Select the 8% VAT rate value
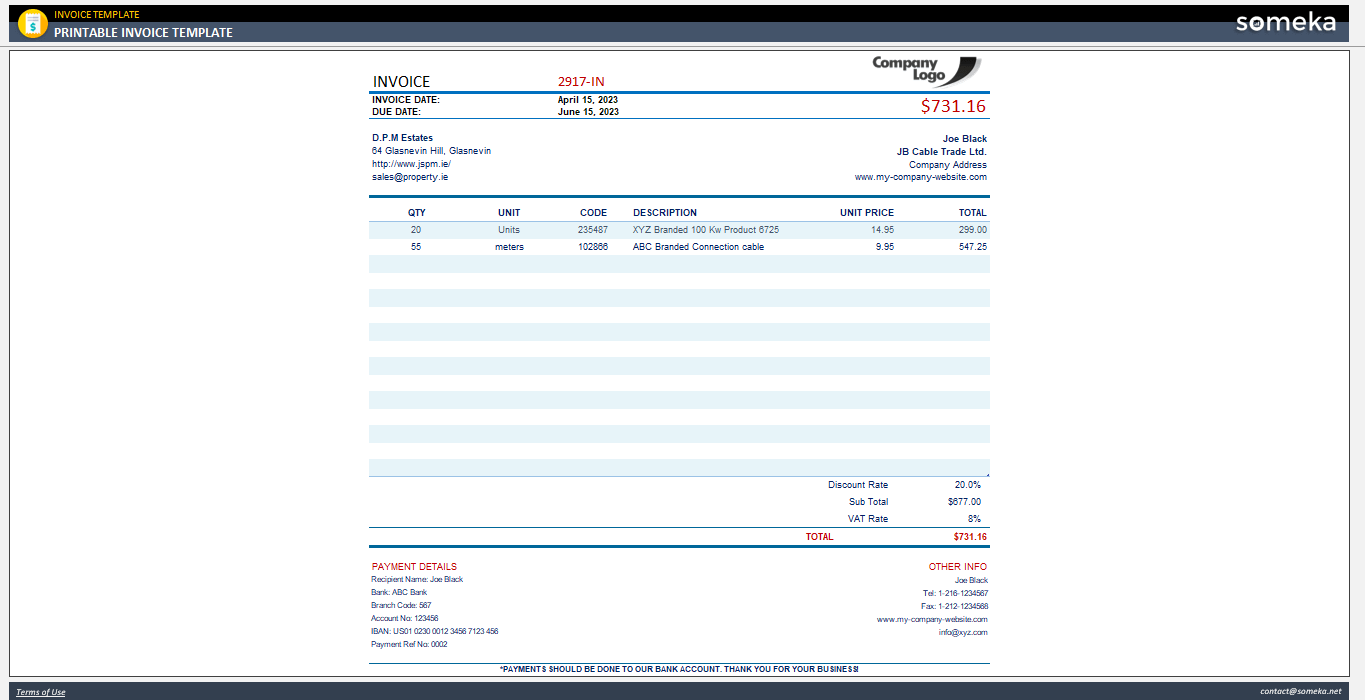The width and height of the screenshot is (1365, 700). [975, 519]
